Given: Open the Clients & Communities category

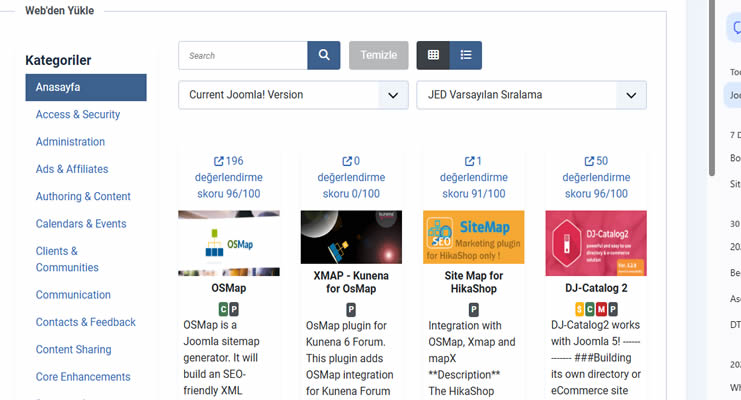Looking at the screenshot, I should tap(67, 259).
